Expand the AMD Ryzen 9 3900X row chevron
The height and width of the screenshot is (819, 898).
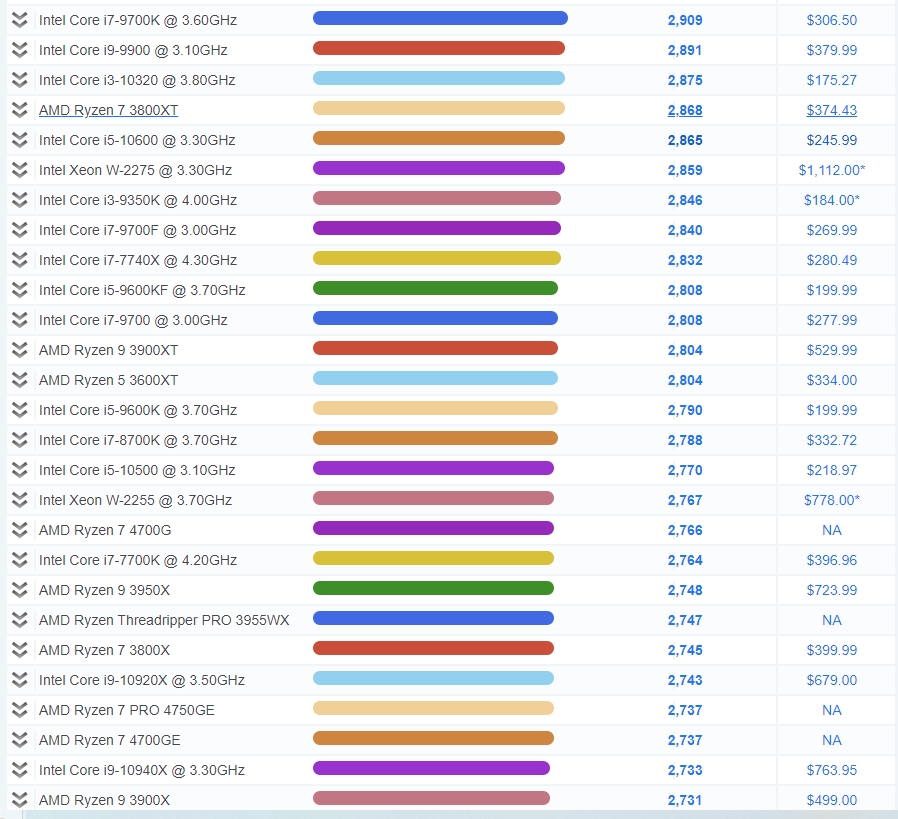[x=19, y=800]
